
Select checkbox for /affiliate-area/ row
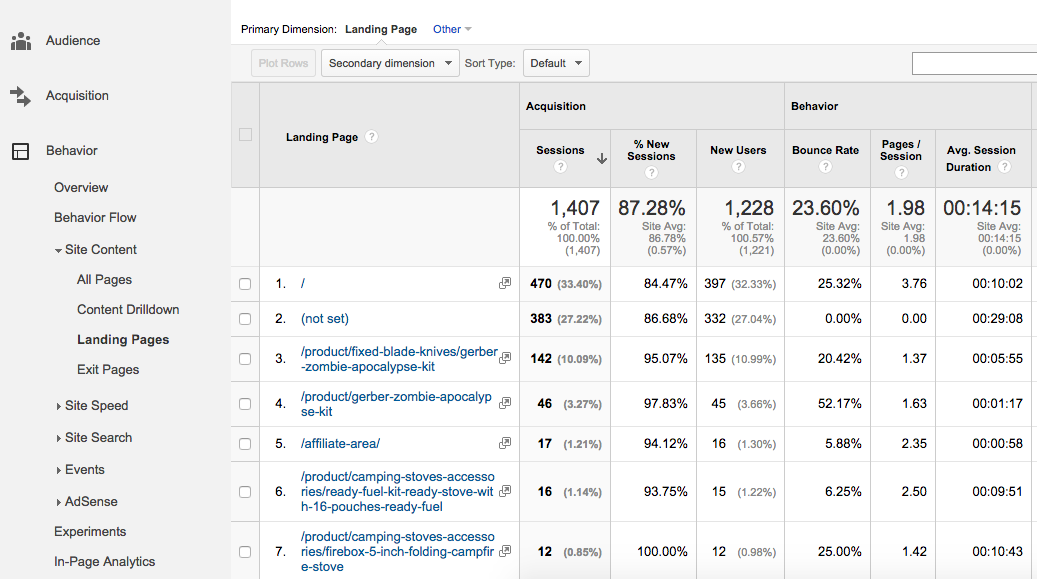(245, 444)
